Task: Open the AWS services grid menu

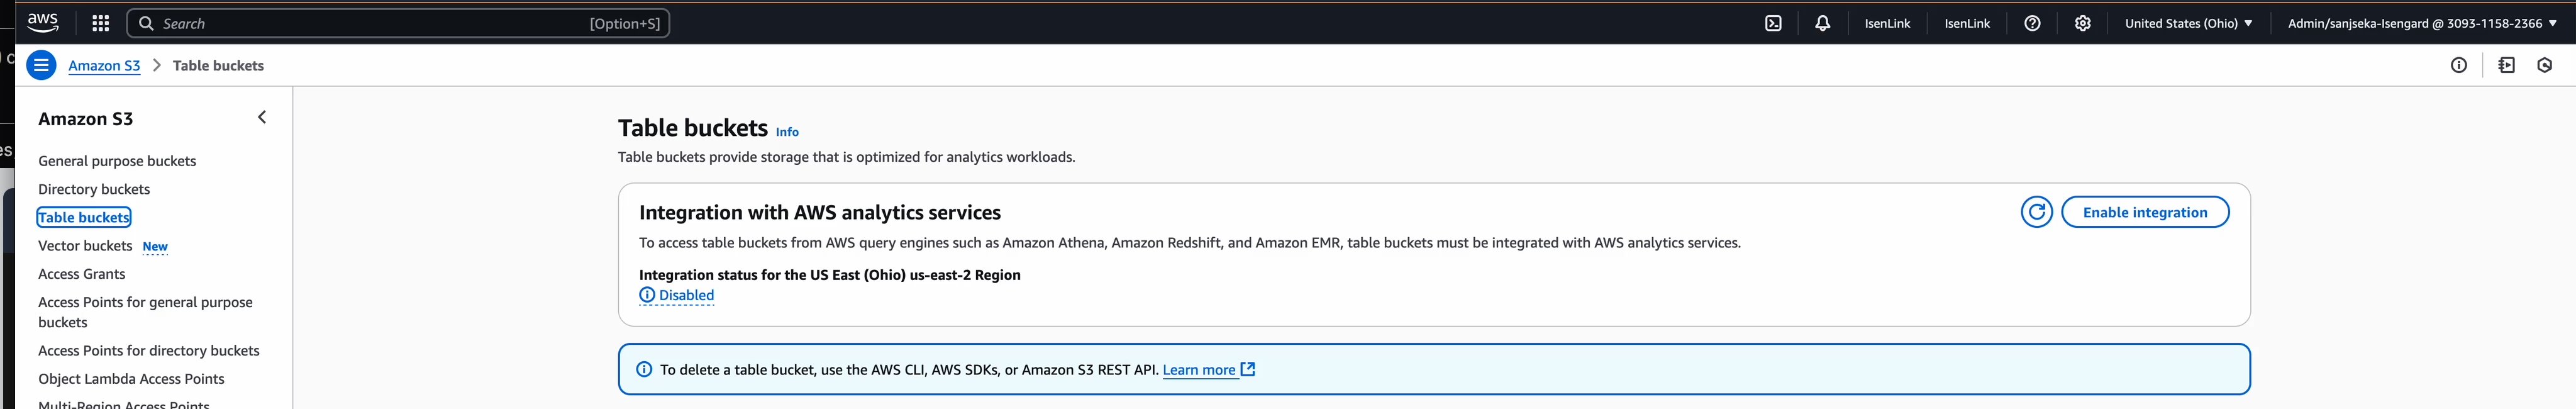Action: point(101,23)
